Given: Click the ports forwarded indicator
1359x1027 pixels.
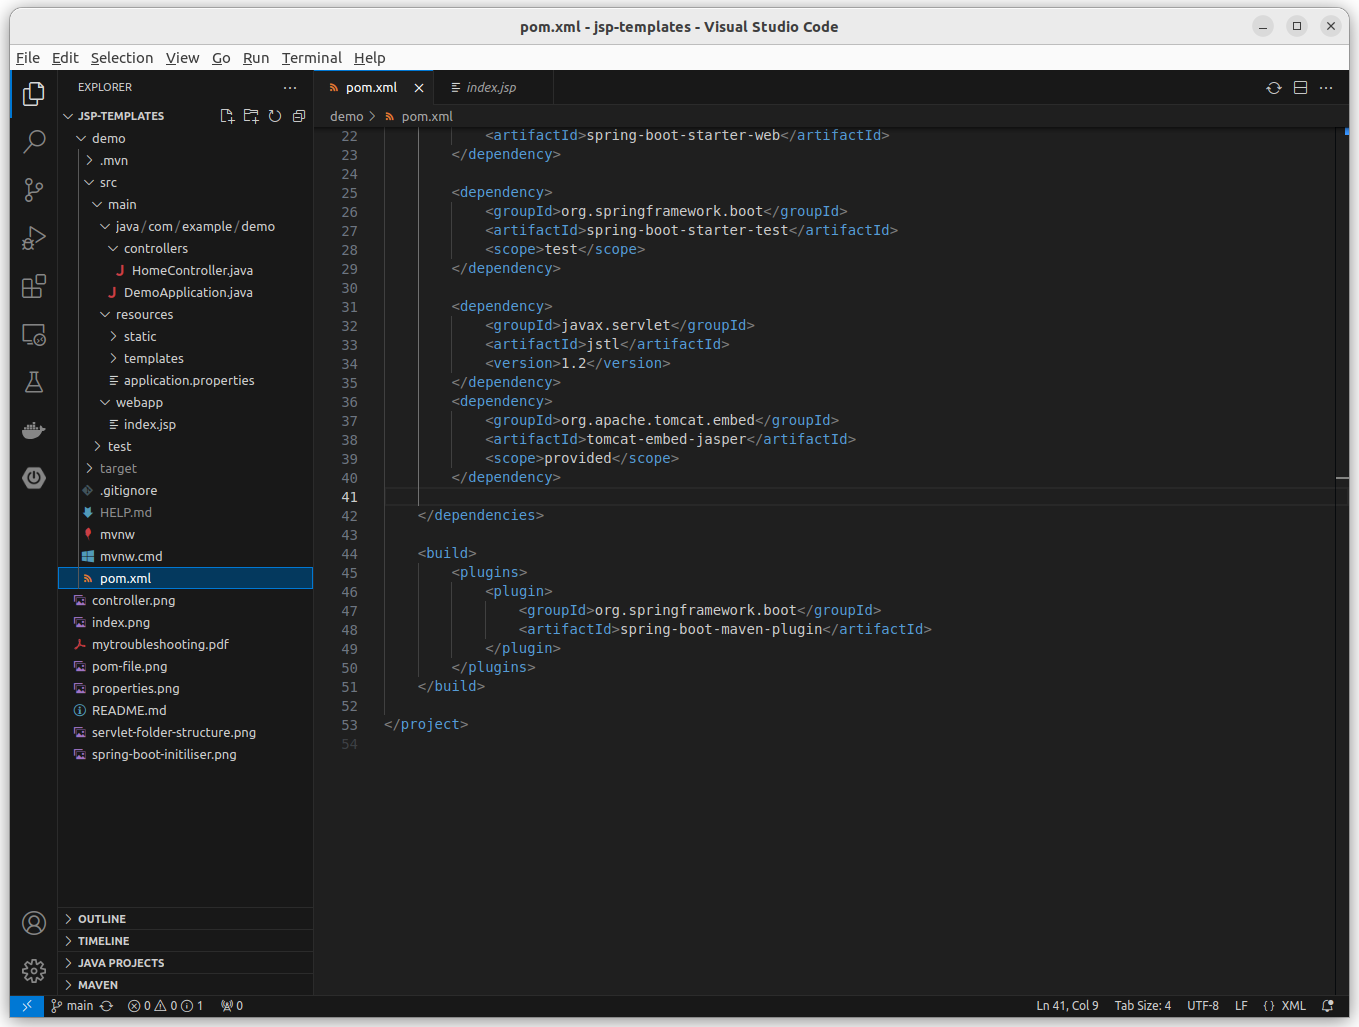Looking at the screenshot, I should point(232,1006).
